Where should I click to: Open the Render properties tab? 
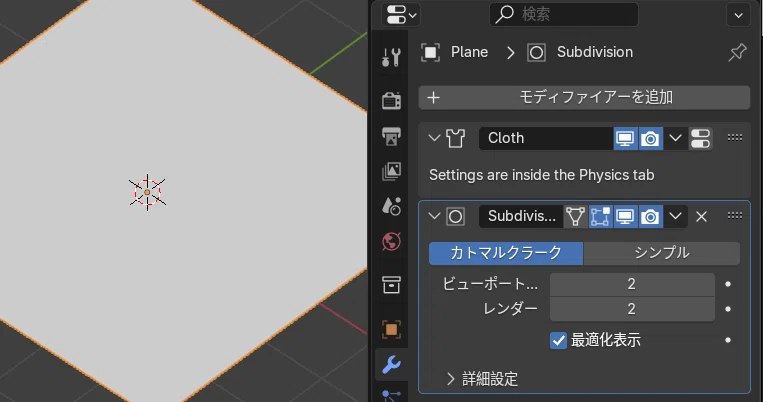pyautogui.click(x=391, y=100)
